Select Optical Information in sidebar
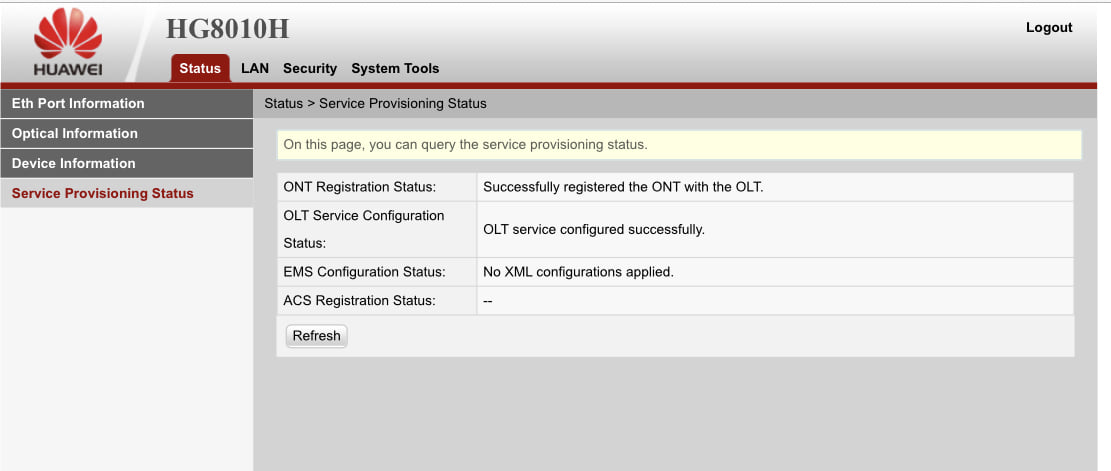Viewport: 1111px width, 471px height. pos(75,133)
